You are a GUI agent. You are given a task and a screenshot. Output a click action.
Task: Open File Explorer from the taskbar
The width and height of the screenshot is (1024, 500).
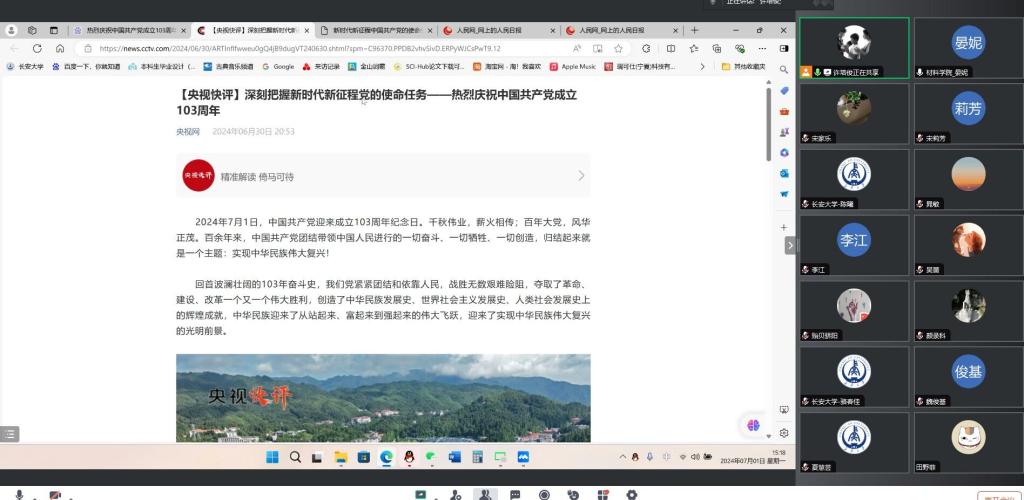tap(341, 457)
